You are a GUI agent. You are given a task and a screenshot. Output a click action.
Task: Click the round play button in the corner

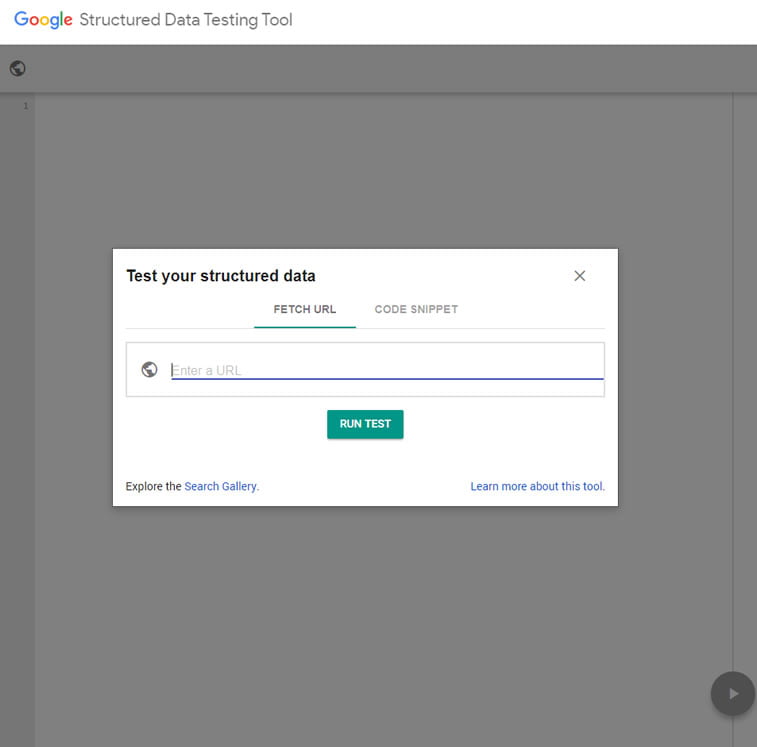(733, 693)
